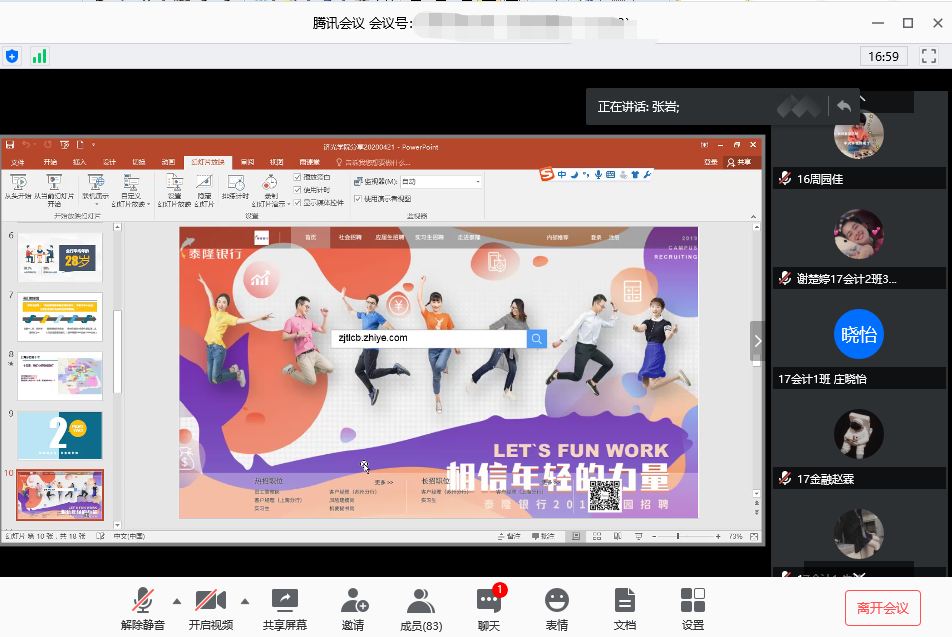The height and width of the screenshot is (637, 952).
Task: Click the zoom slider in status bar
Action: [686, 536]
